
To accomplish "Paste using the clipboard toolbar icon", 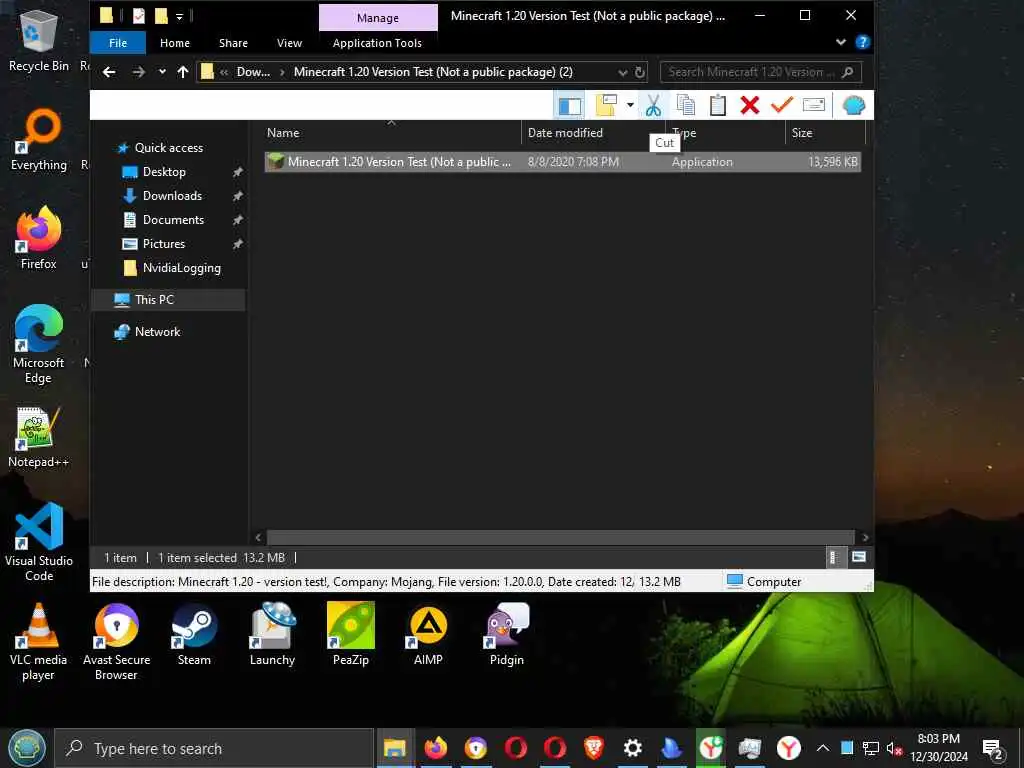I will [718, 105].
